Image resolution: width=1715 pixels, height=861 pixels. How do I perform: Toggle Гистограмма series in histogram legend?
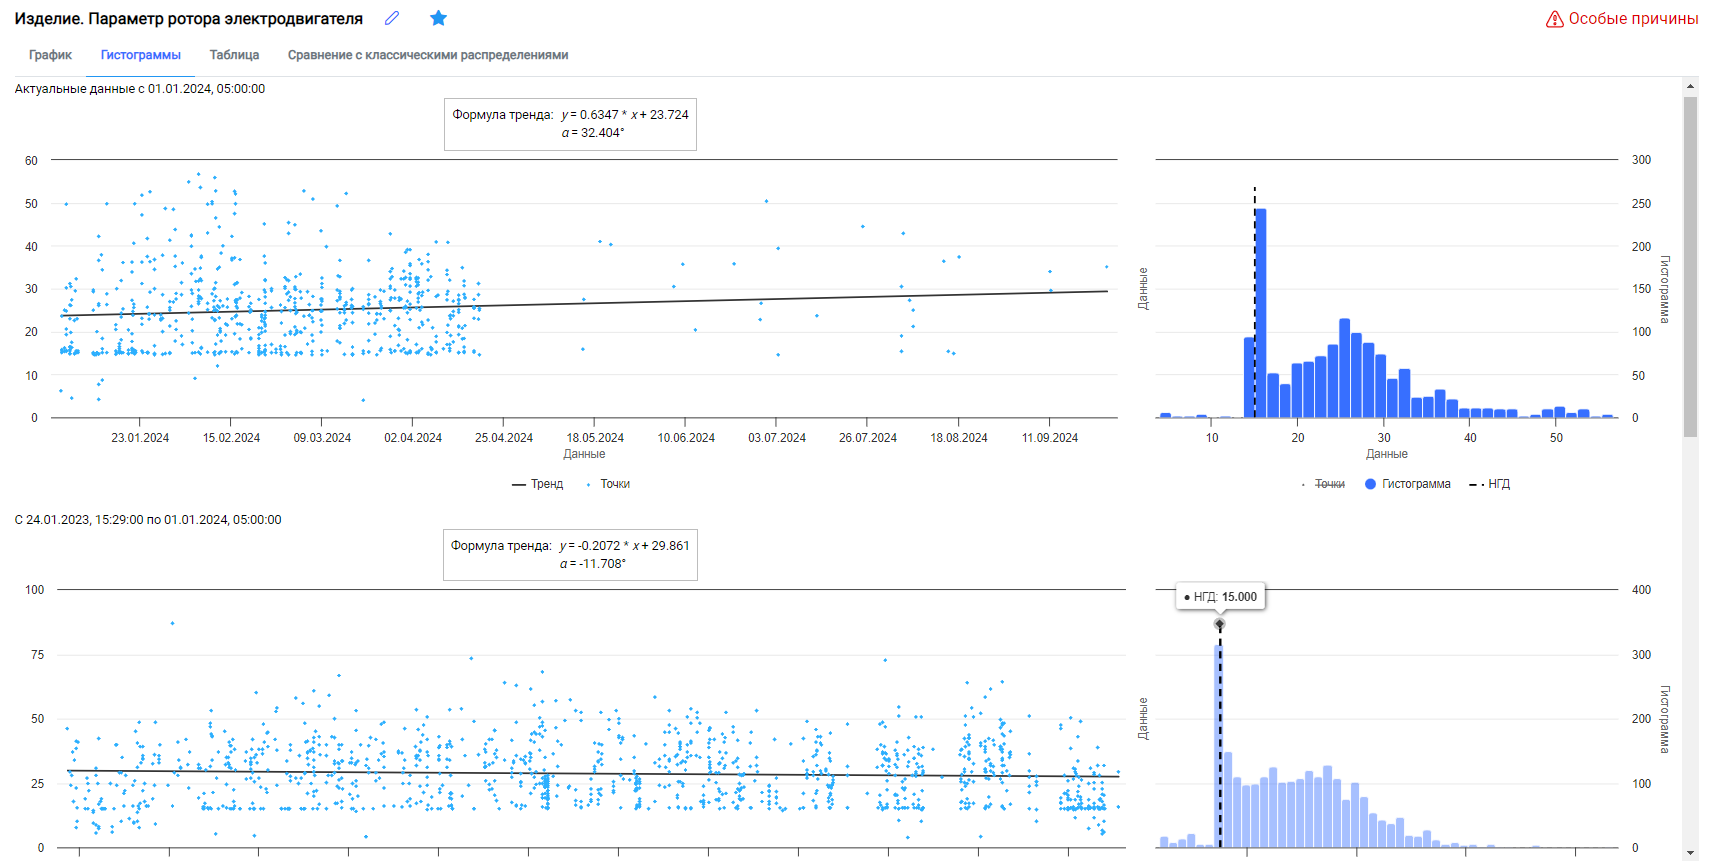click(x=1408, y=484)
